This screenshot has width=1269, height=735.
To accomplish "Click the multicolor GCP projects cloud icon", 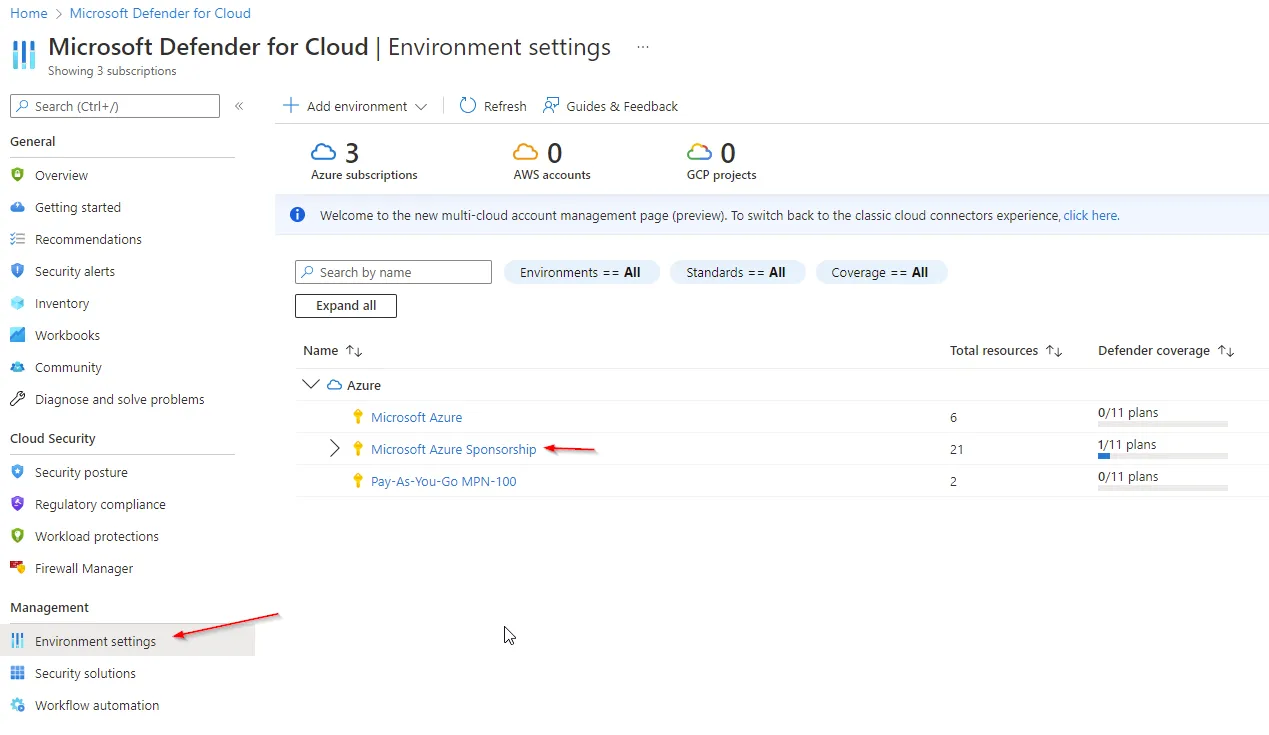I will 700,152.
